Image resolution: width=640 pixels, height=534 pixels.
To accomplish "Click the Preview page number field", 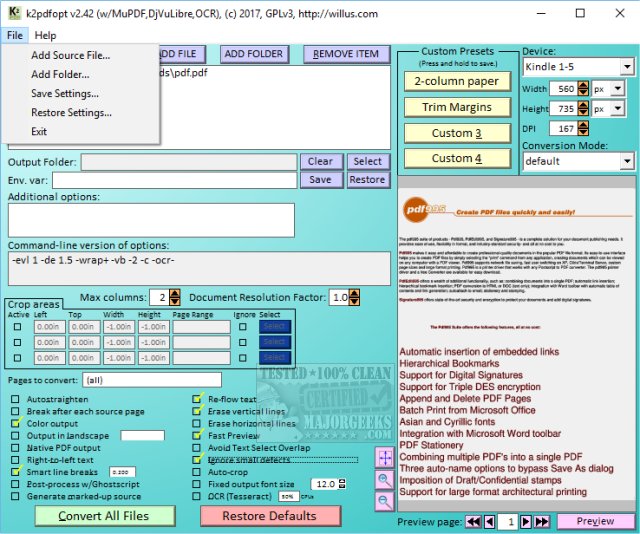I will click(508, 521).
